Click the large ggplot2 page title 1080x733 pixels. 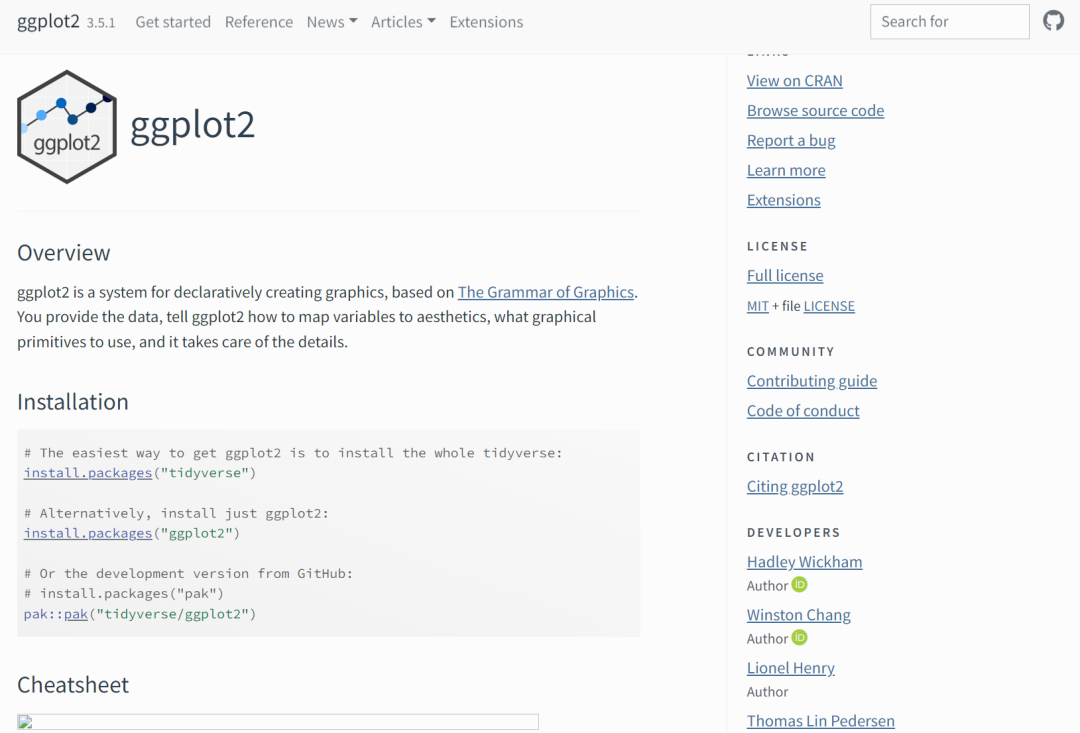(x=193, y=125)
